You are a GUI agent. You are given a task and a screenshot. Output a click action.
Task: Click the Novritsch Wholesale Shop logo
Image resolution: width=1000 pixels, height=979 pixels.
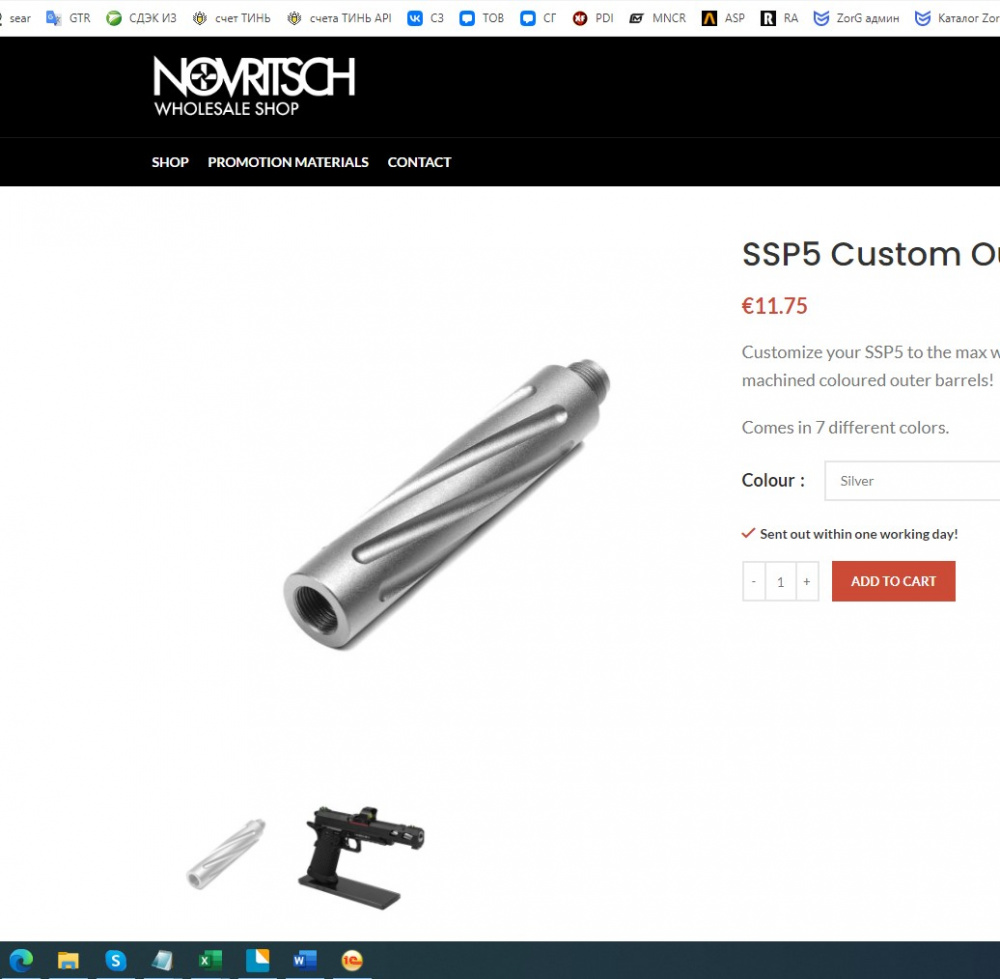(254, 86)
